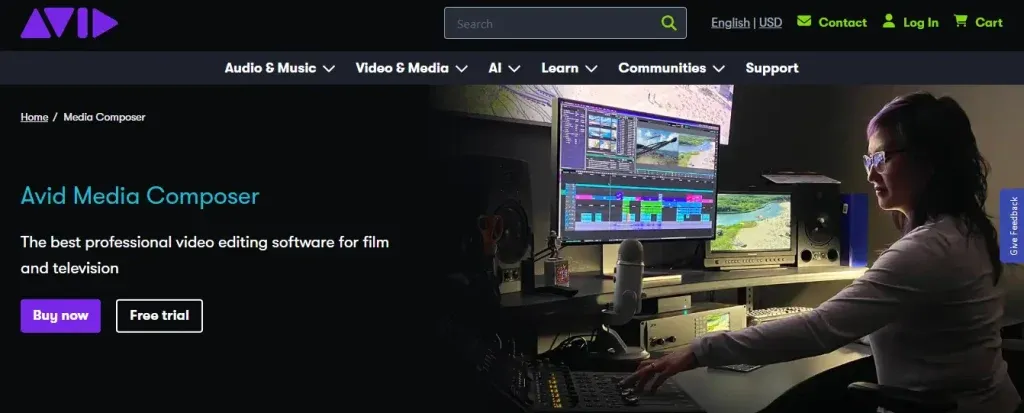Click the Media Composer breadcrumb text
The image size is (1024, 413).
pyautogui.click(x=104, y=117)
